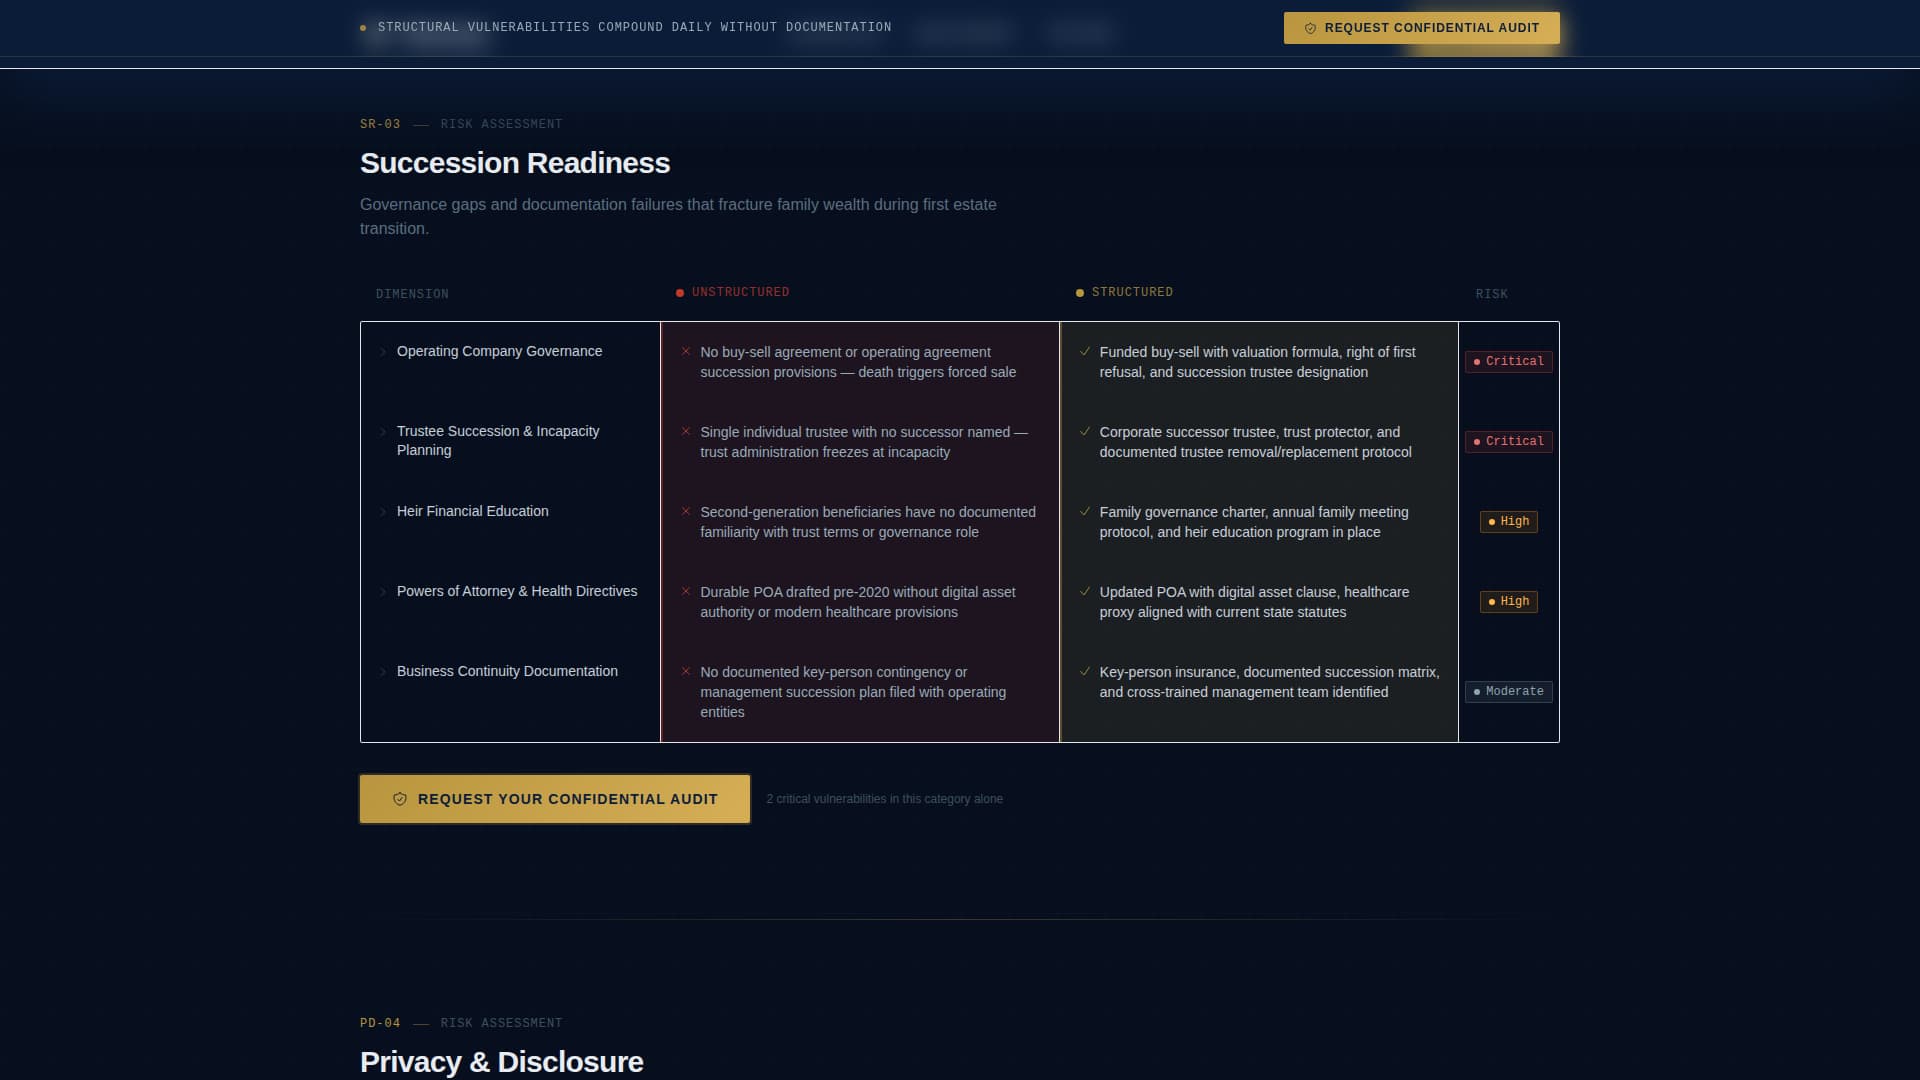The image size is (1920, 1080).
Task: Click Structural Vulnerabilities Compound Daily banner text
Action: [634, 27]
